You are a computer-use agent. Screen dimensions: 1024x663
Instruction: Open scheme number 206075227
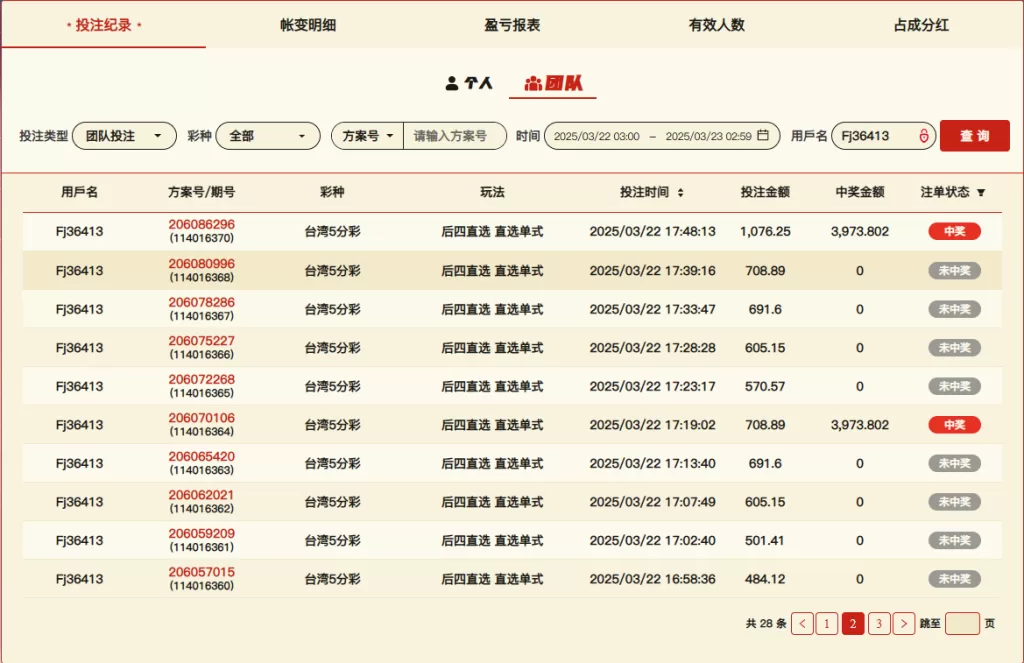coord(201,341)
